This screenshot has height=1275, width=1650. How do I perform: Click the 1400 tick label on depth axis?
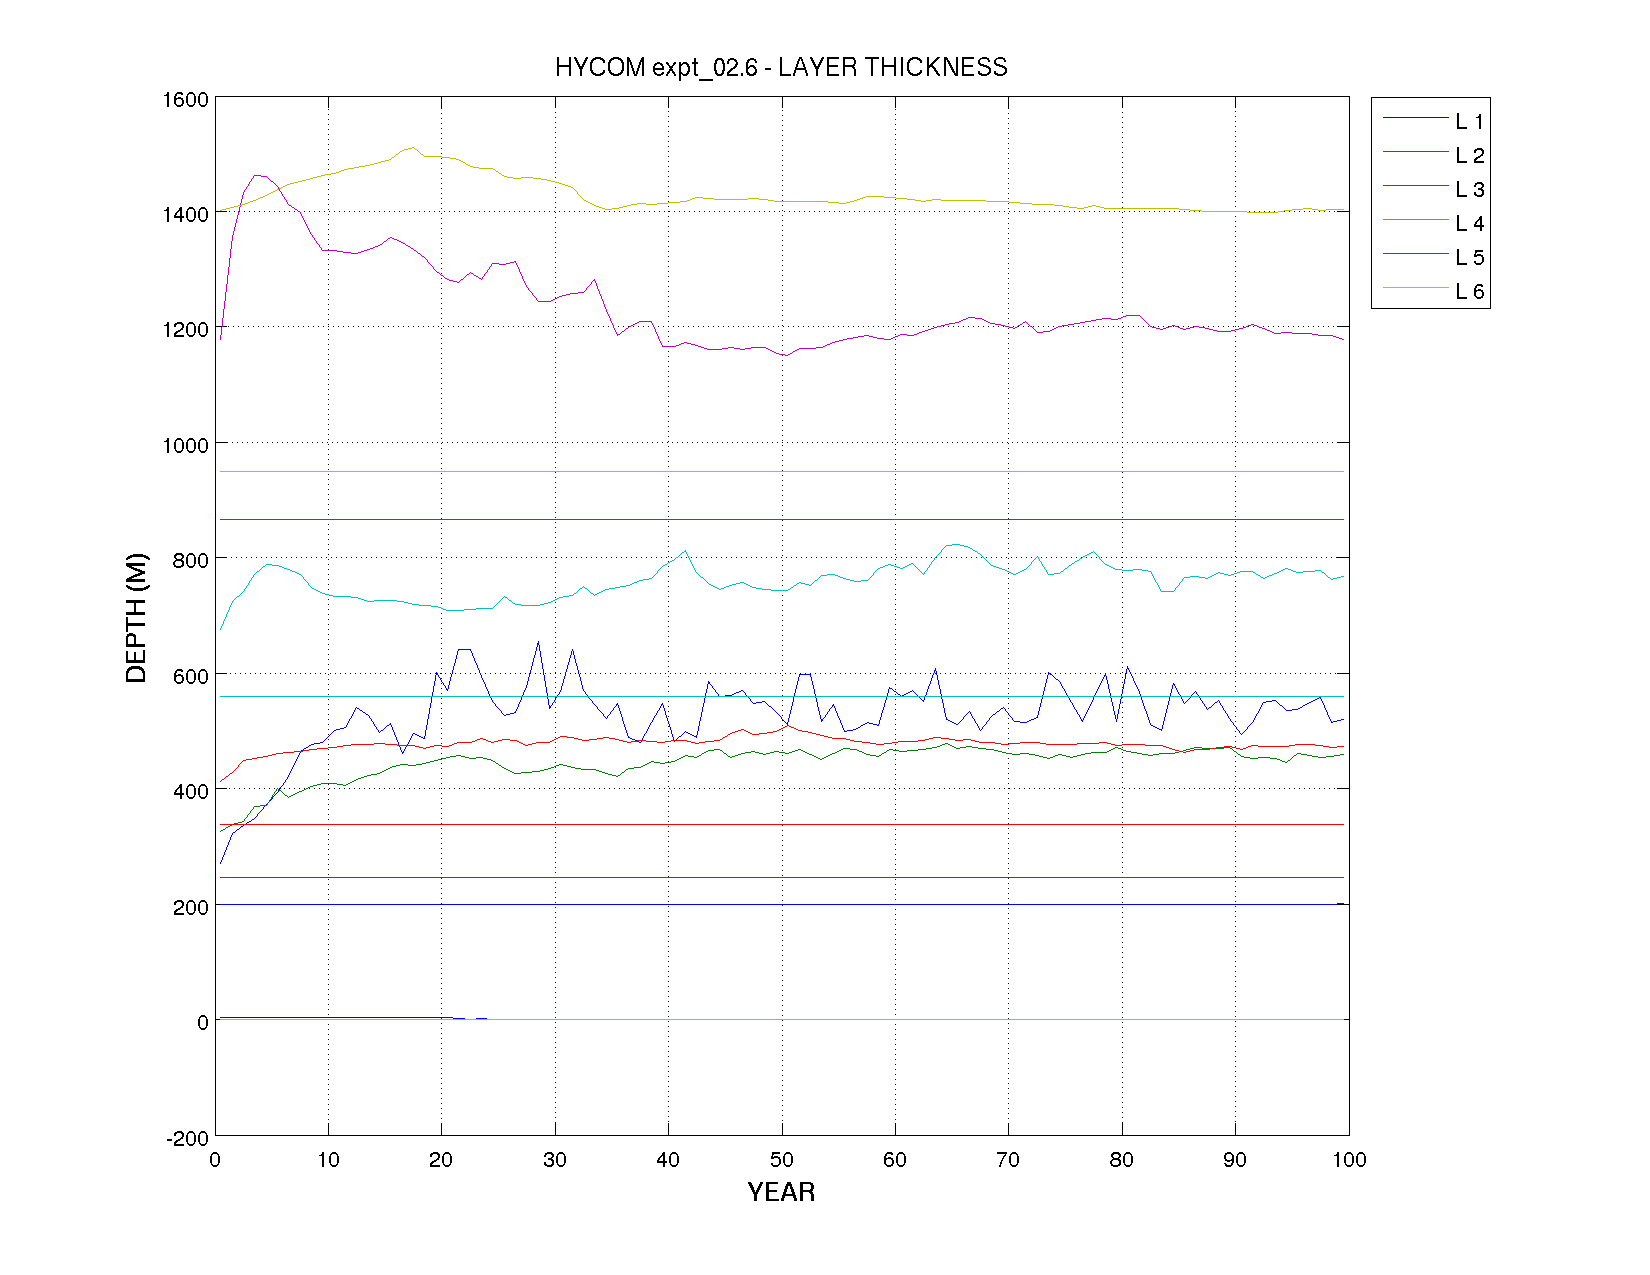[185, 215]
